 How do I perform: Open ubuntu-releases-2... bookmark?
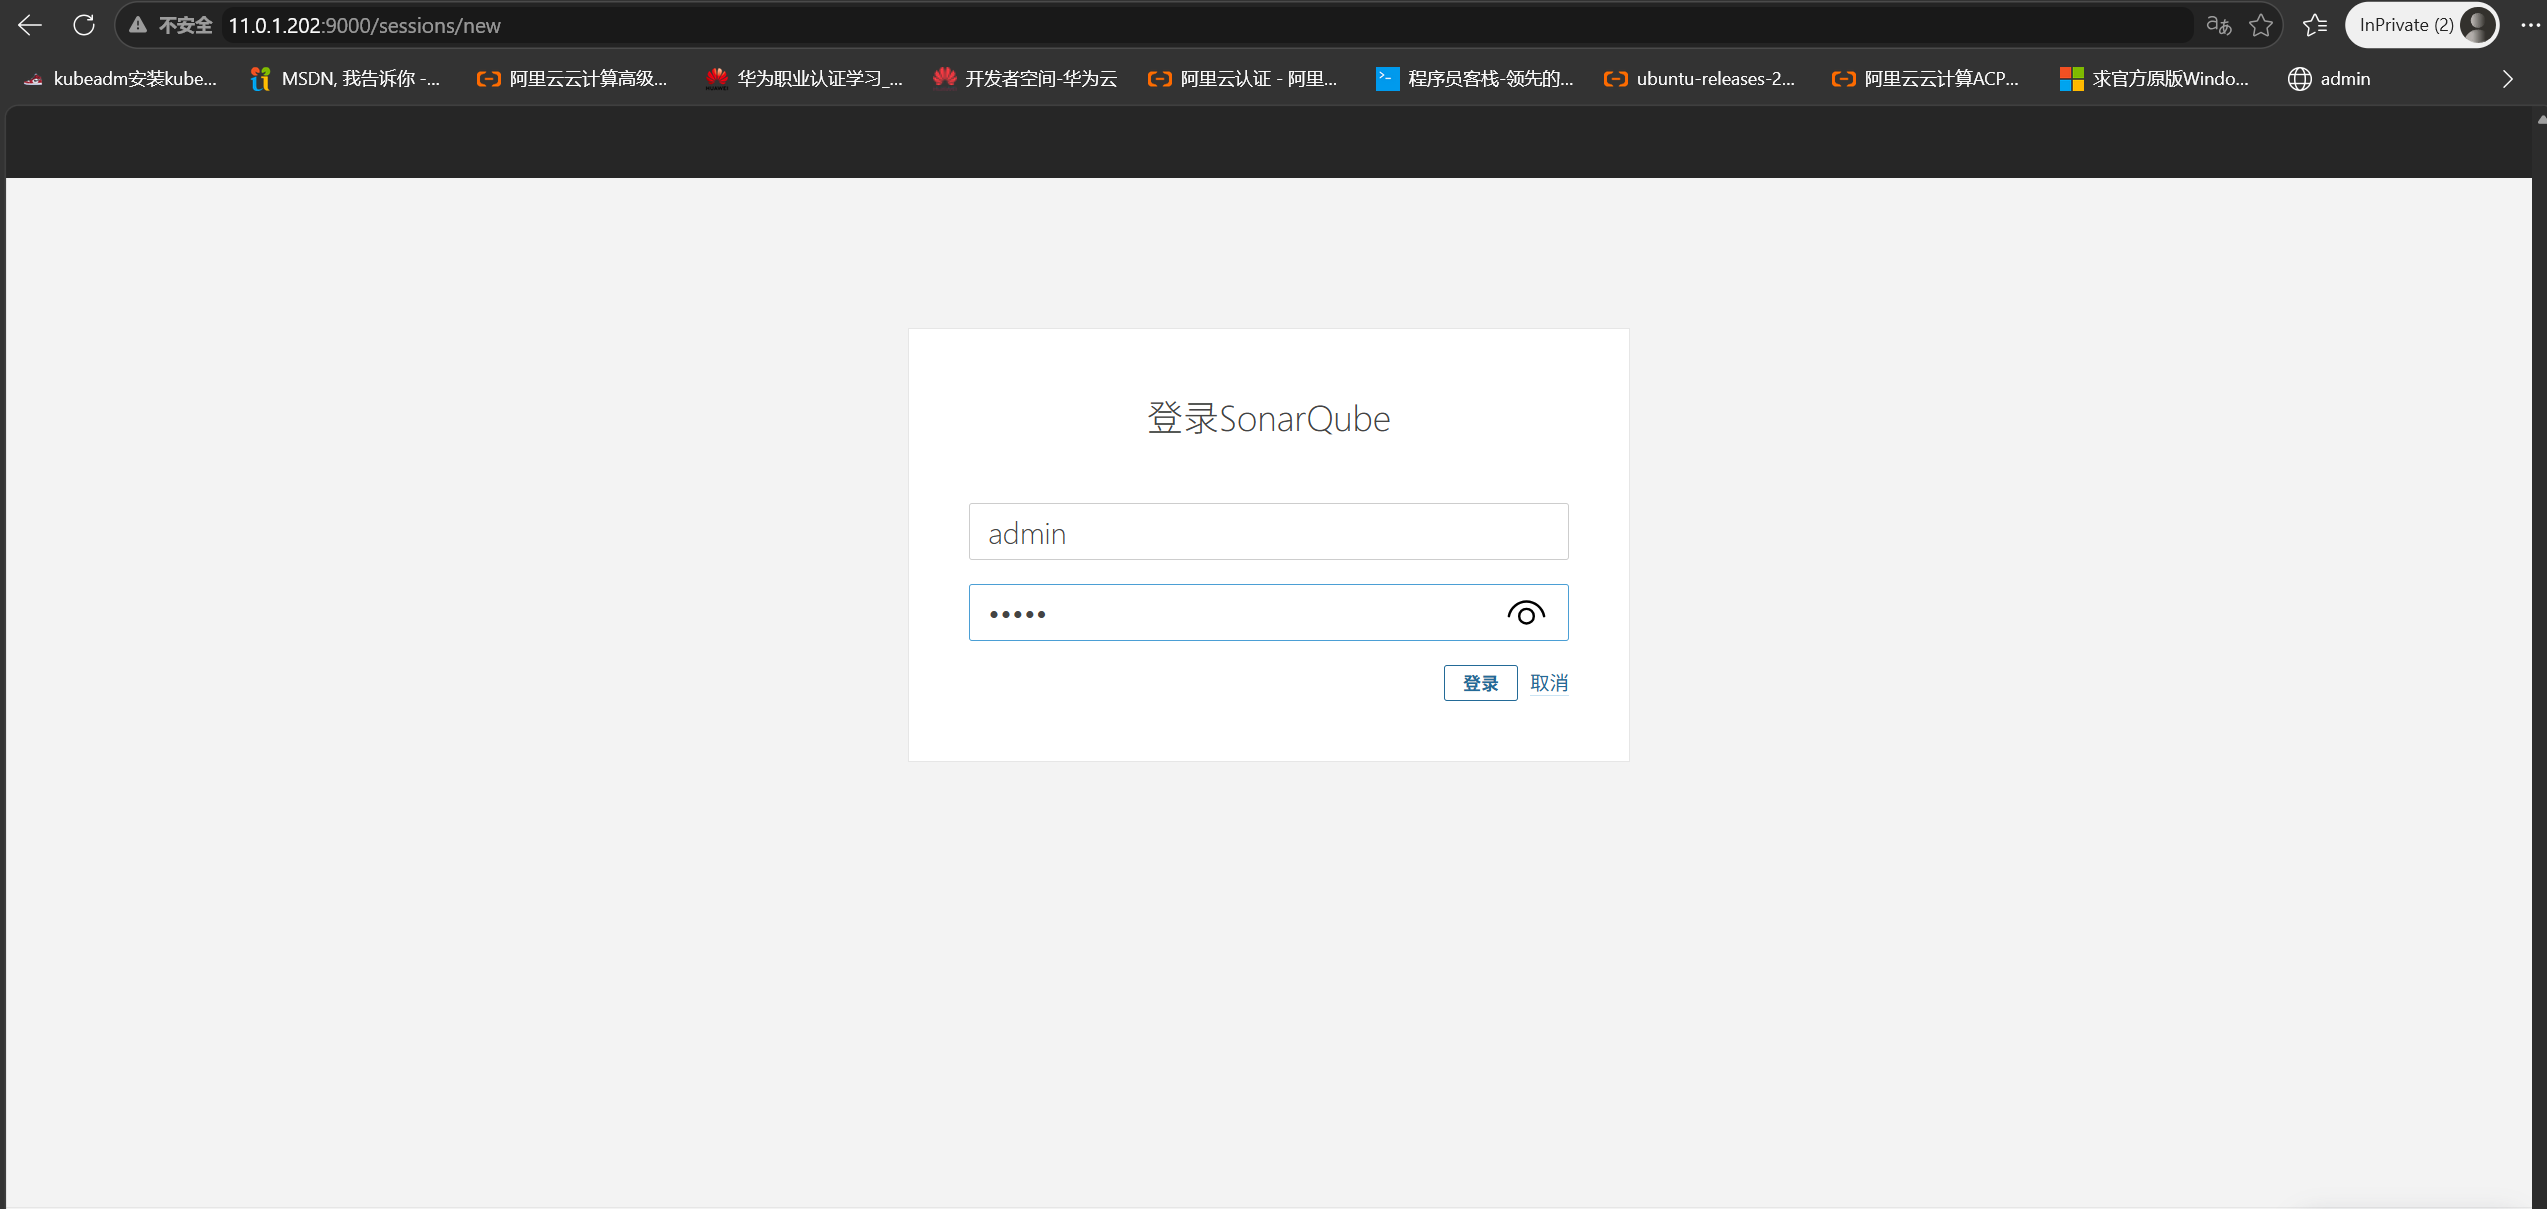[x=1700, y=79]
